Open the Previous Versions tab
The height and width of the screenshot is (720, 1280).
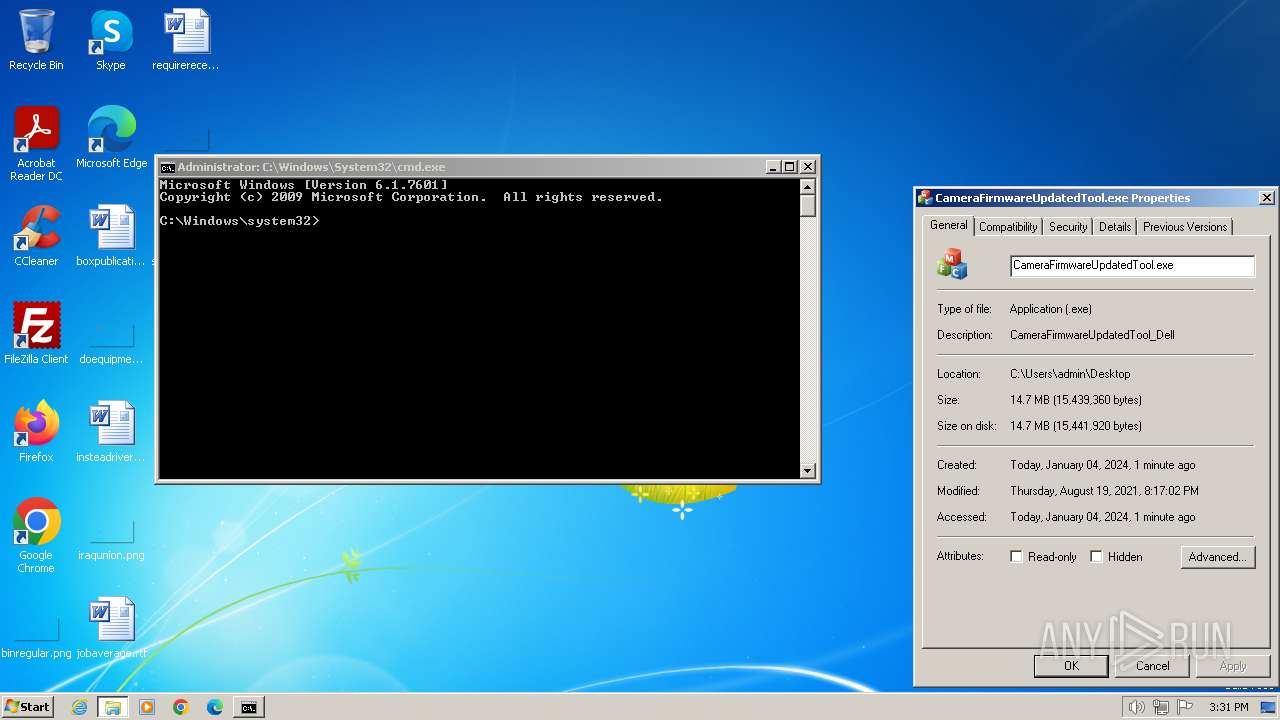tap(1185, 227)
